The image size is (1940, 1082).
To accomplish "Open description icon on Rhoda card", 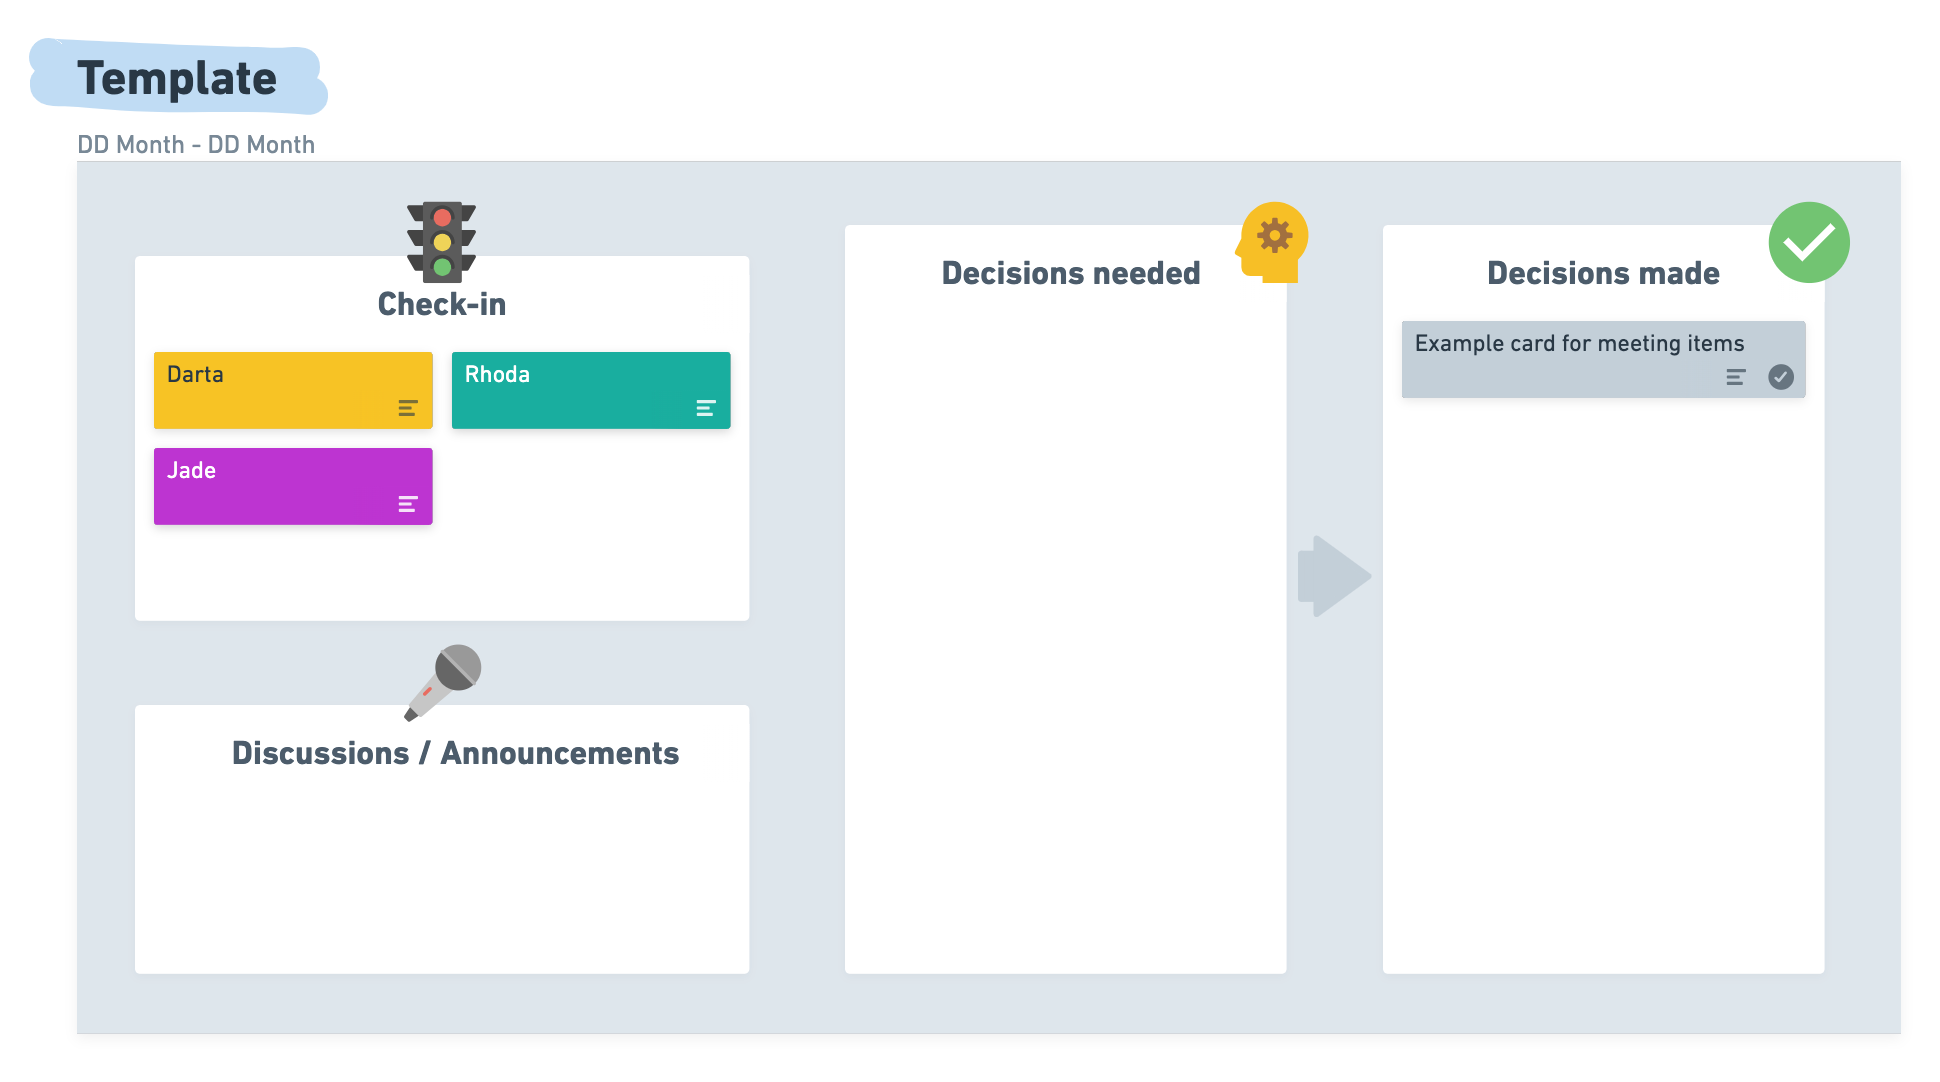I will 705,408.
